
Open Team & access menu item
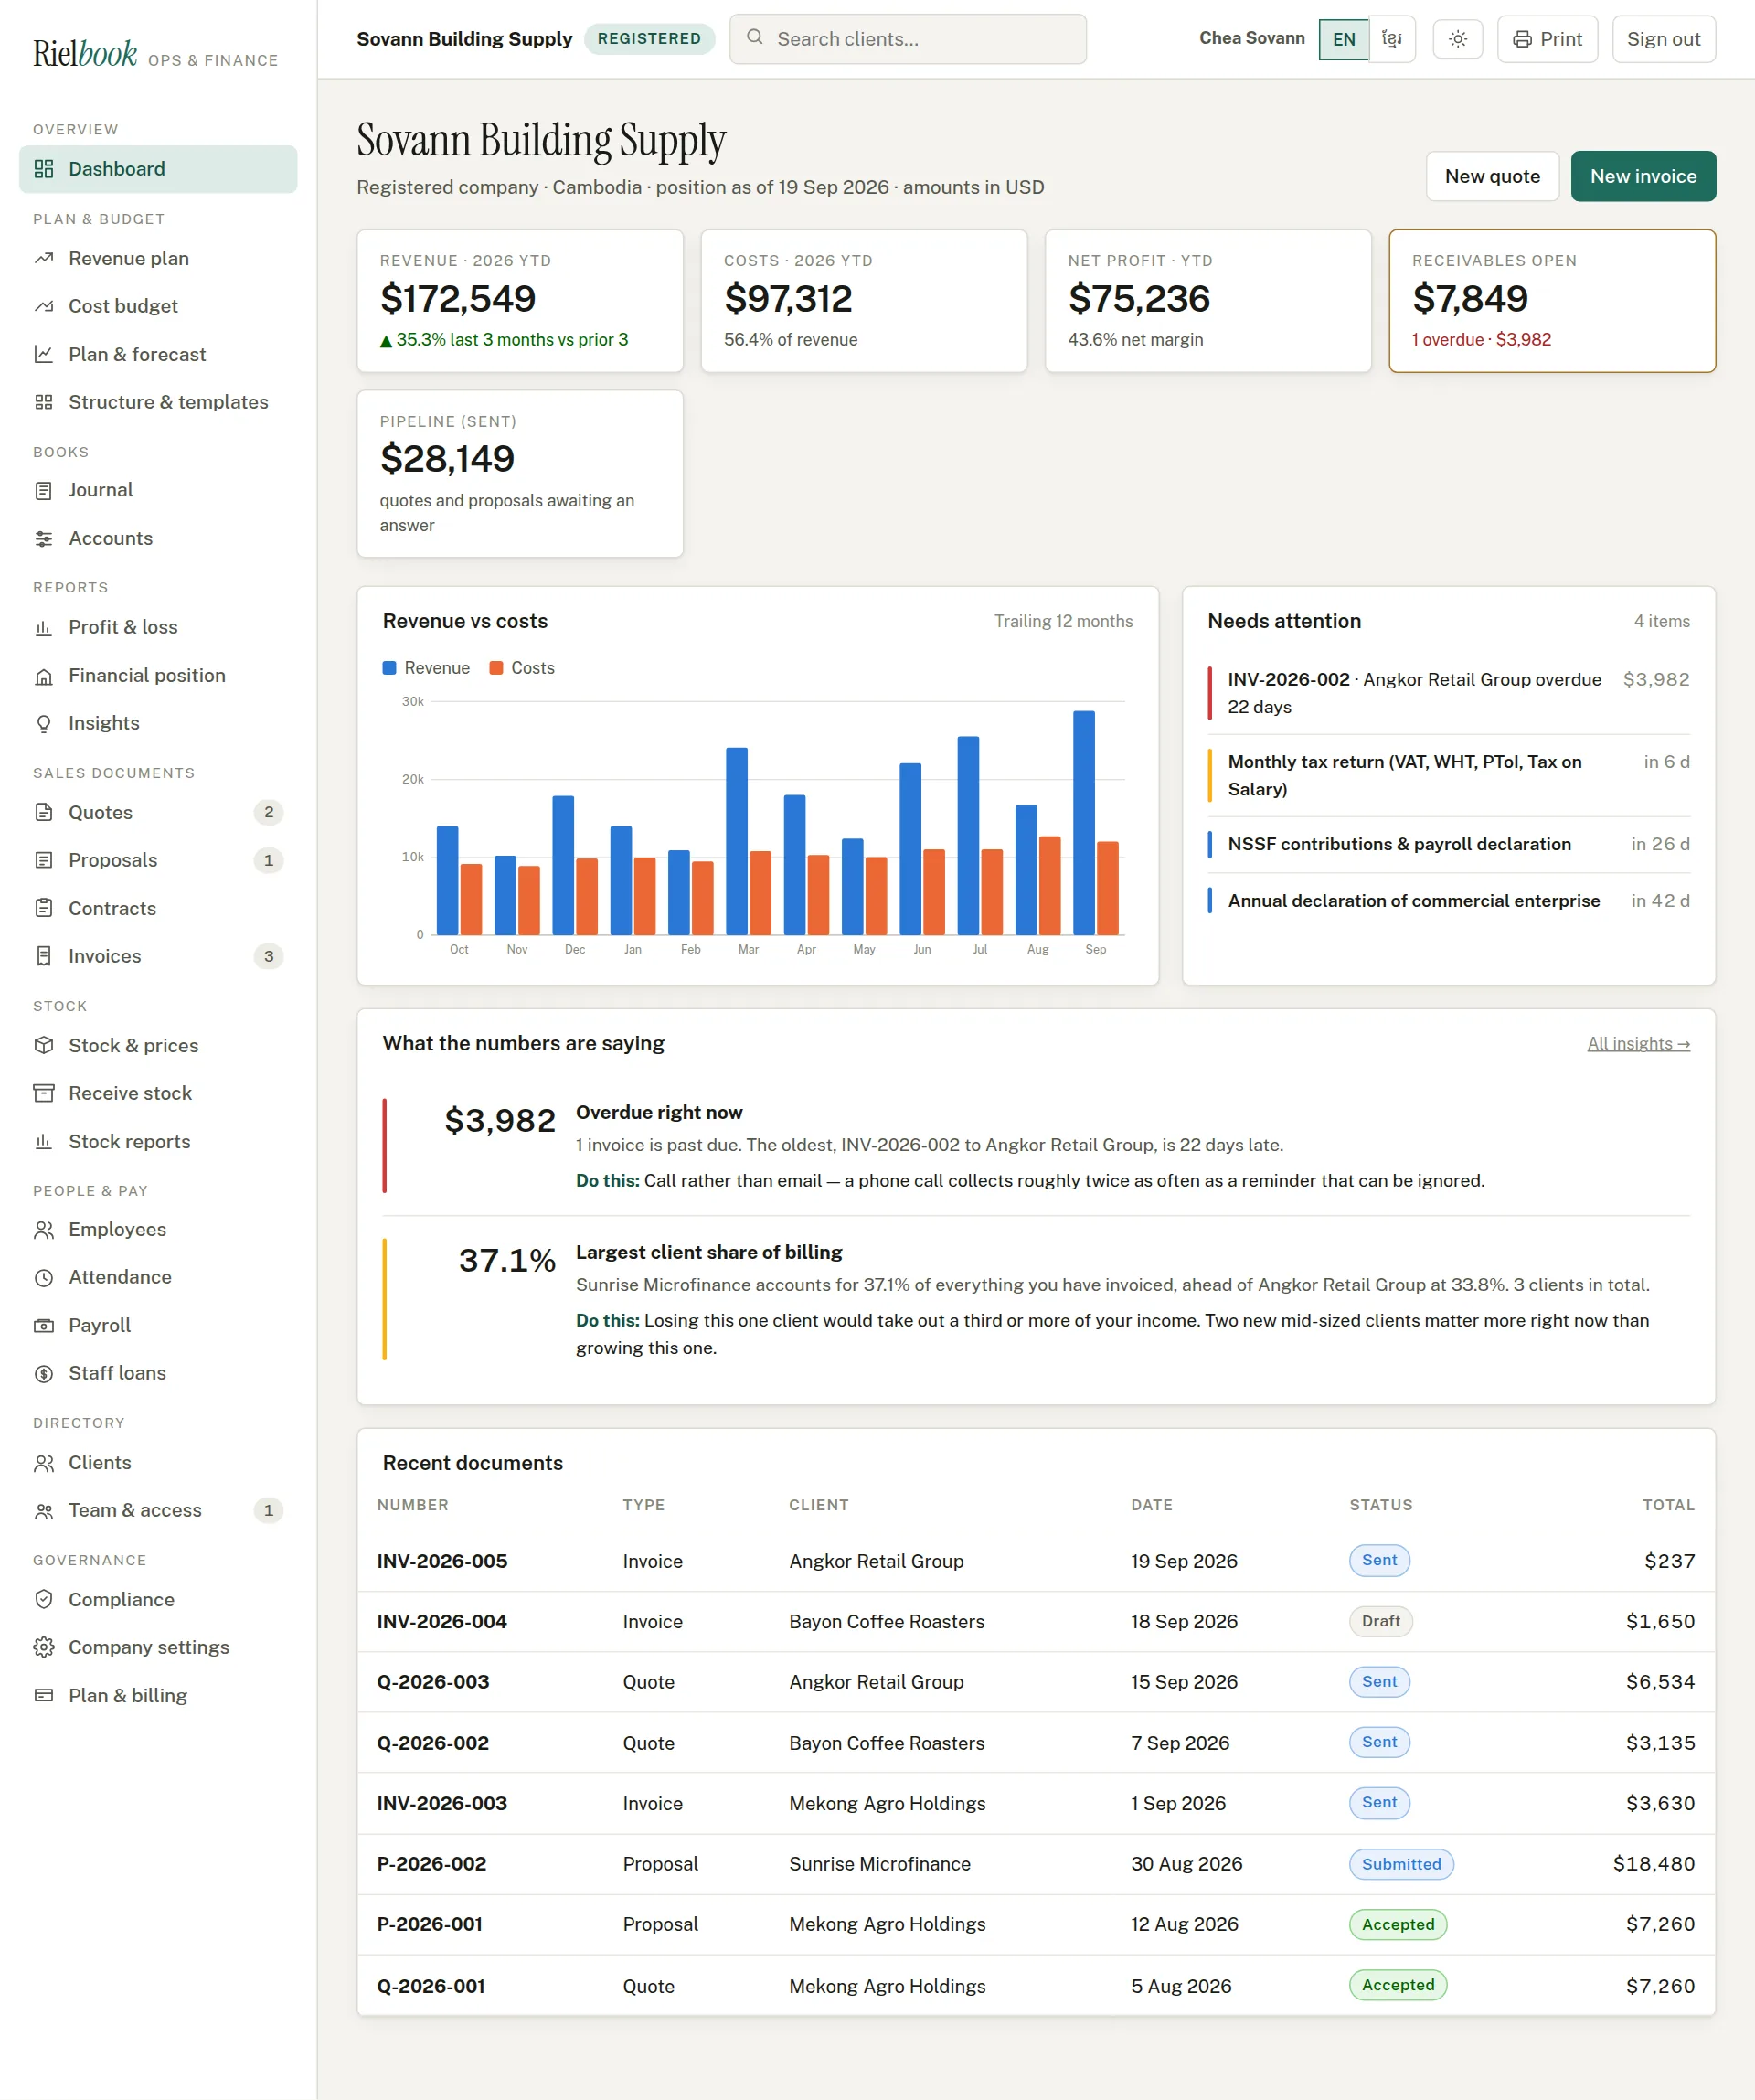pyautogui.click(x=158, y=1510)
